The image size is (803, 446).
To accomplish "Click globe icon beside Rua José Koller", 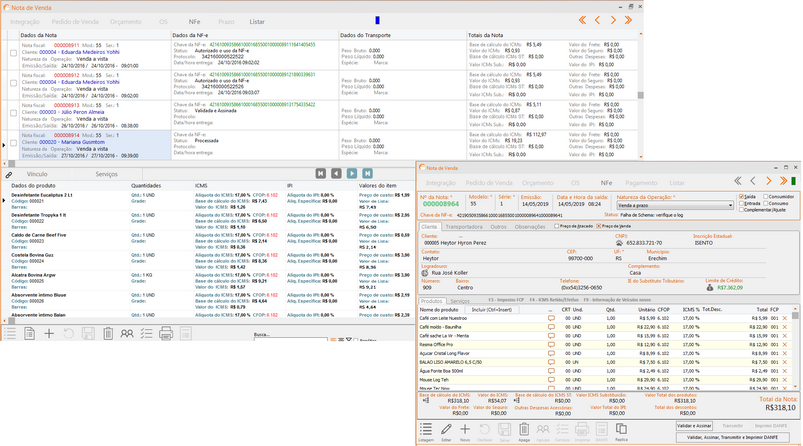I will click(x=425, y=273).
